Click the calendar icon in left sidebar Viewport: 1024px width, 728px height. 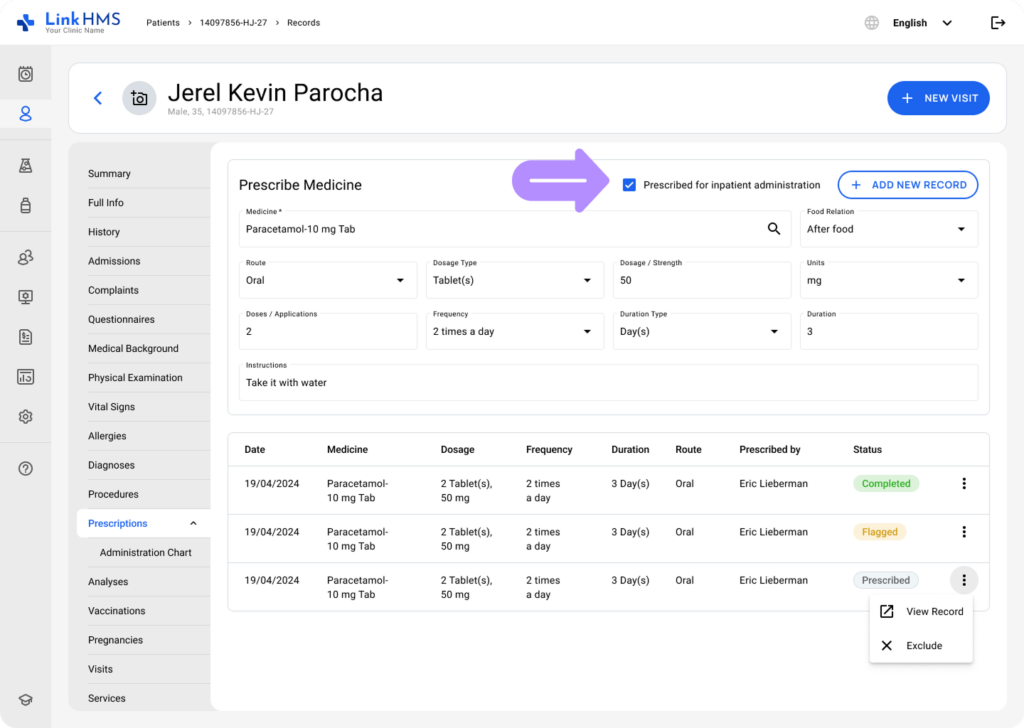tap(26, 74)
